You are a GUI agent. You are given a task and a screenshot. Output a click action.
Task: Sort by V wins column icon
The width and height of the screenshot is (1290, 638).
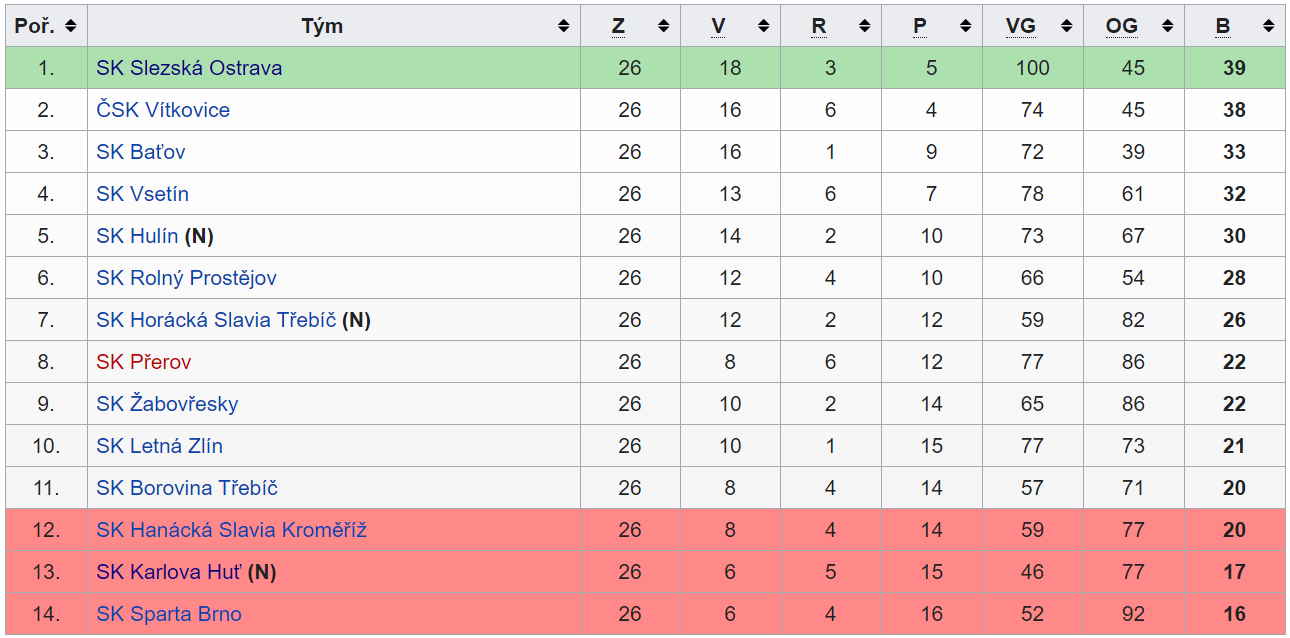tap(765, 26)
